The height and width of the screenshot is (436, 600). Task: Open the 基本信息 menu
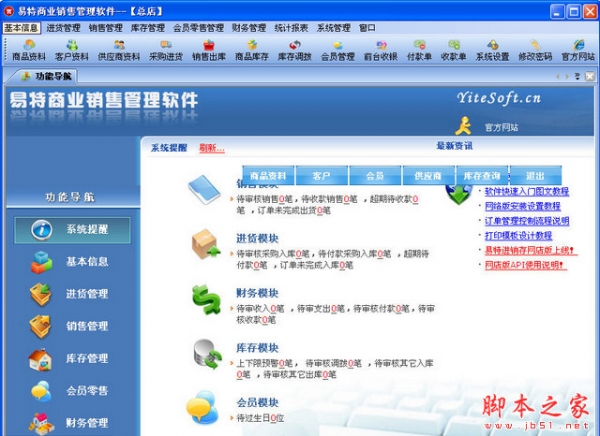coord(21,28)
